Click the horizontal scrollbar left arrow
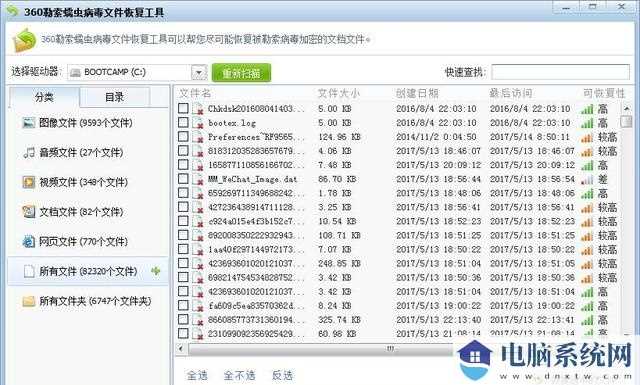The height and width of the screenshot is (385, 640). point(181,349)
